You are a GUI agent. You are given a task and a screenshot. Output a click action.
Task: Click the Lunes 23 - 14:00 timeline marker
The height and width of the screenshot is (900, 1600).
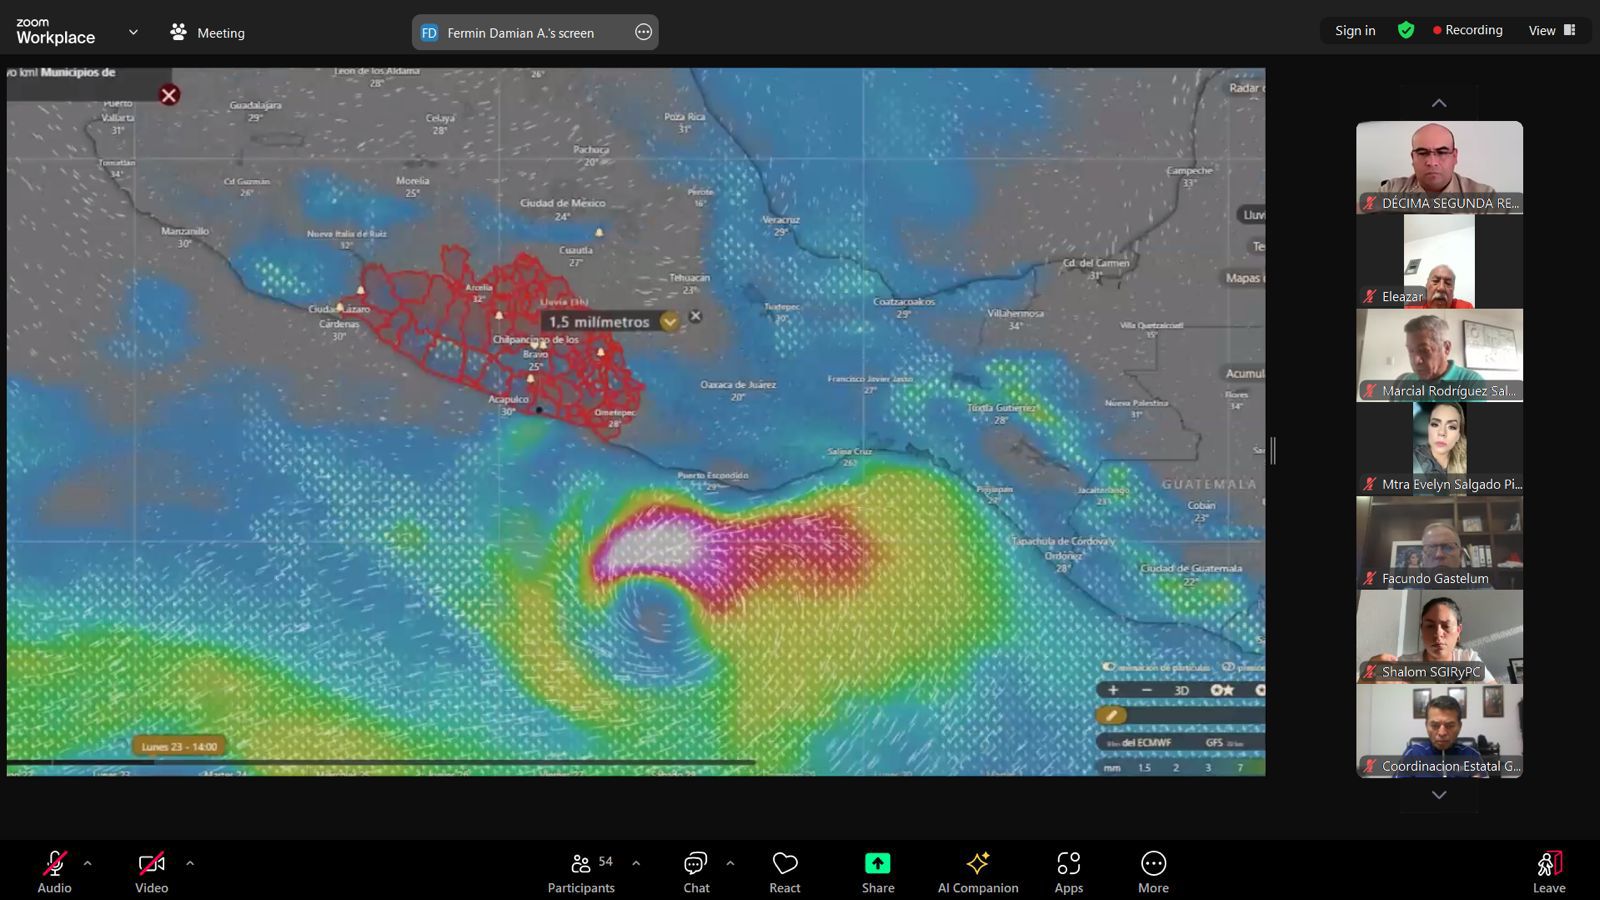coord(179,746)
